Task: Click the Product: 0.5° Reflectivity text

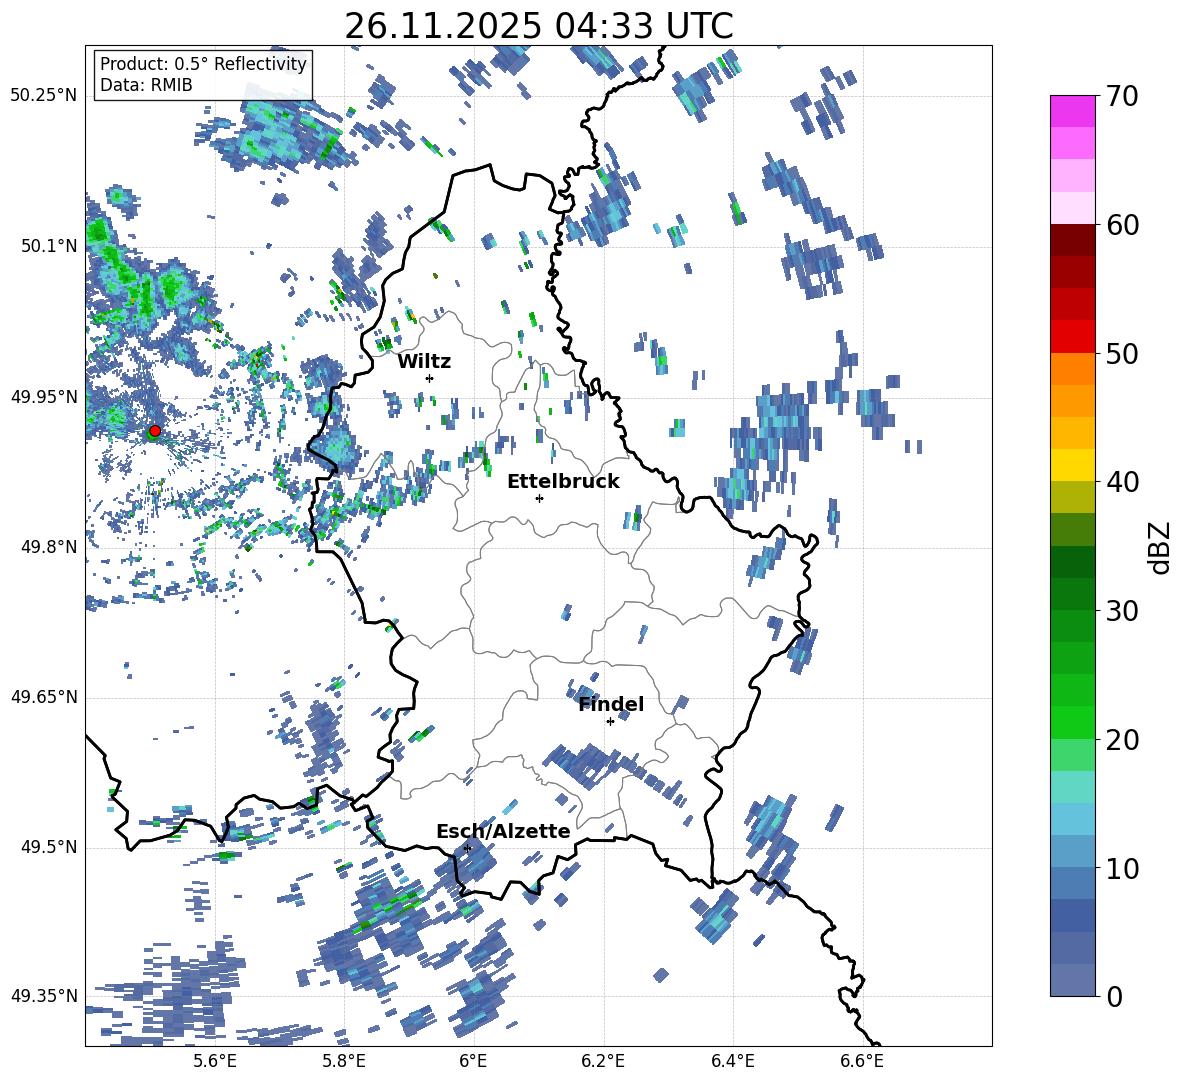Action: pyautogui.click(x=203, y=63)
